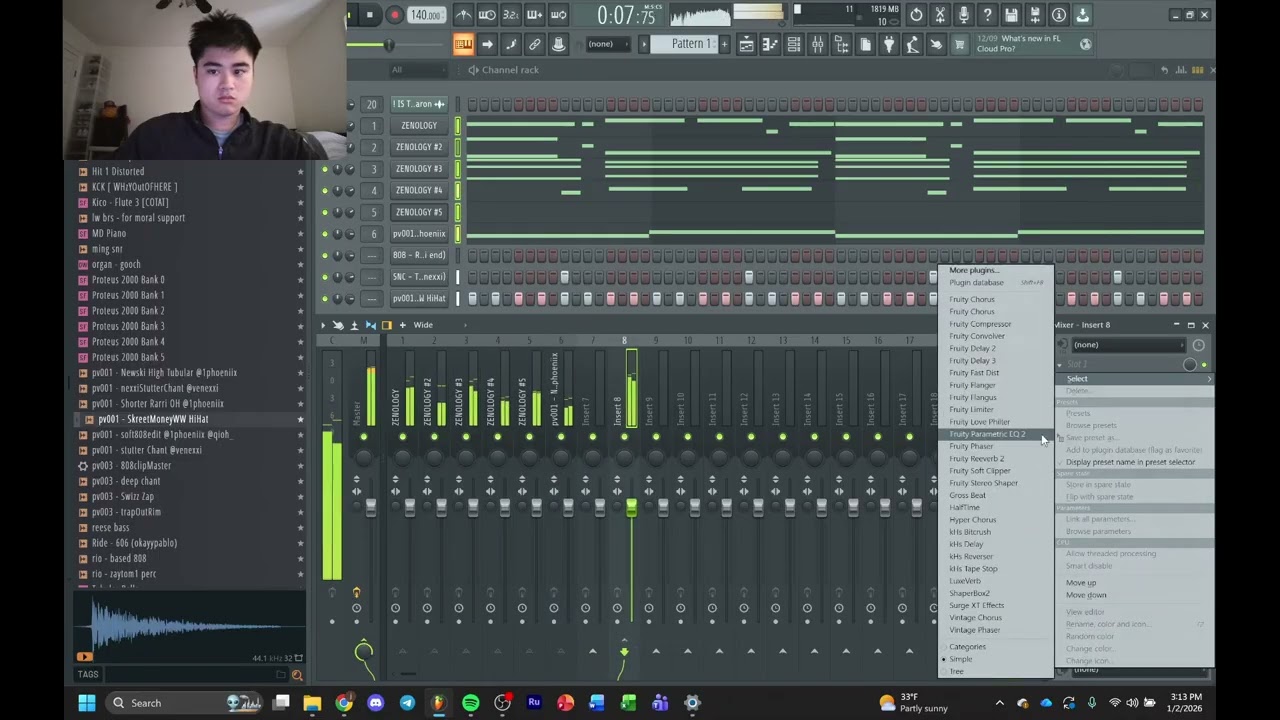Choose Fruity Reeverb 2 from plugin list
This screenshot has height=720, width=1280.
996,459
